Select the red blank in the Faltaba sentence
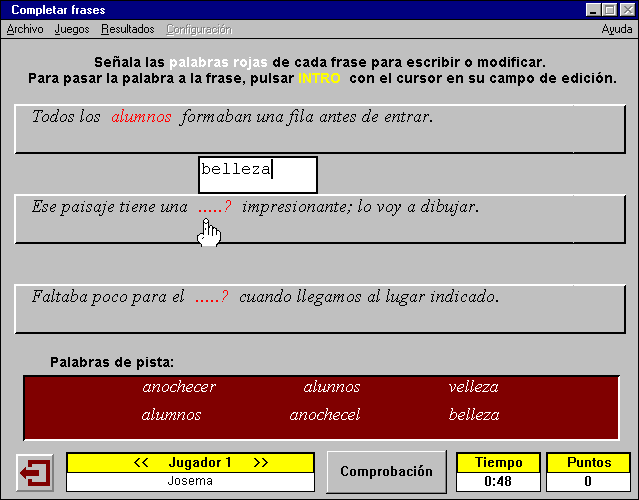This screenshot has height=500, width=639. pos(211,298)
